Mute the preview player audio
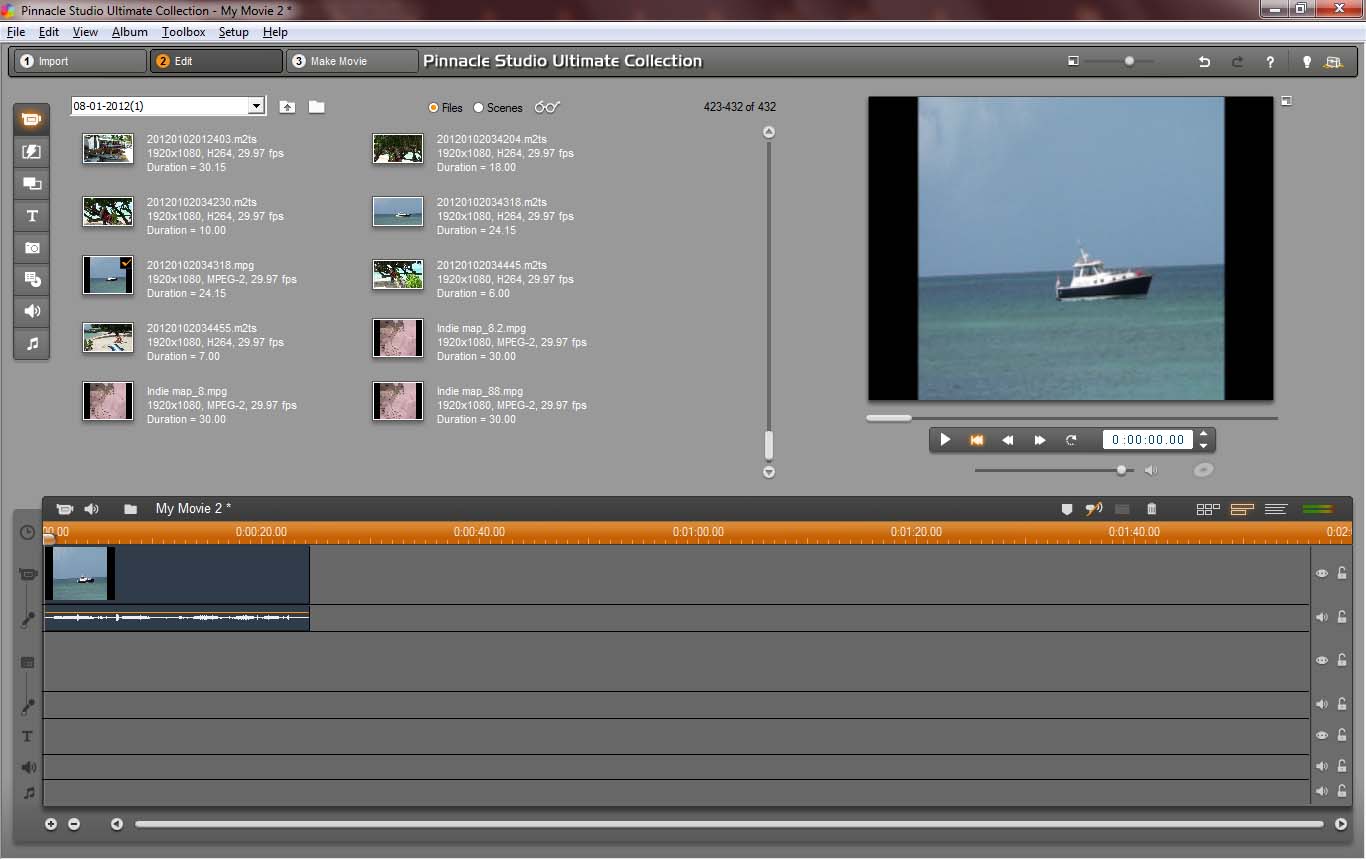 (1151, 470)
